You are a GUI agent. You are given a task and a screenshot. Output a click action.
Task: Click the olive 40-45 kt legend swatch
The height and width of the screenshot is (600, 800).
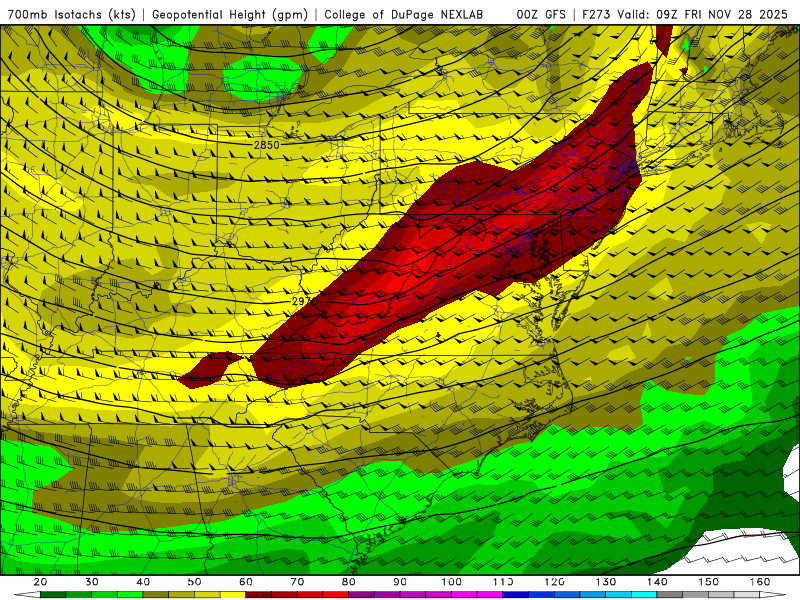156,595
